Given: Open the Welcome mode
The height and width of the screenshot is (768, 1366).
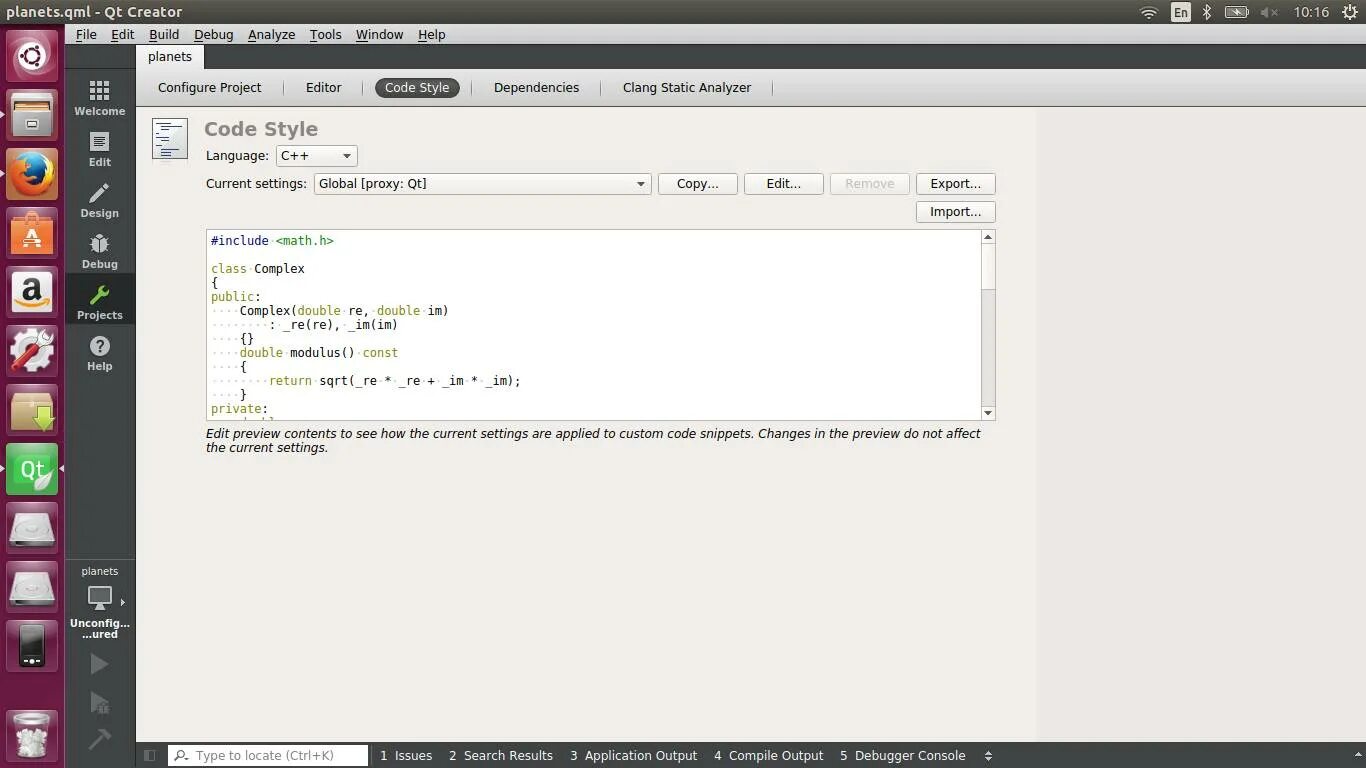Looking at the screenshot, I should (99, 98).
